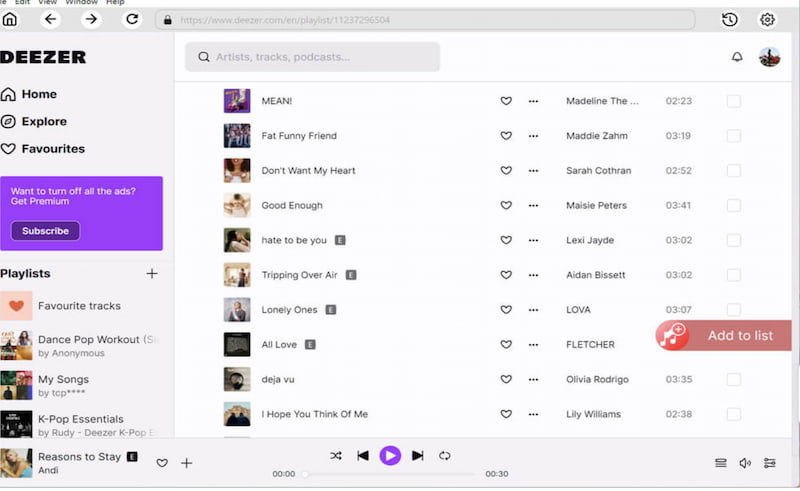The image size is (800, 491).
Task: Click the browser home icon
Action: 10,19
